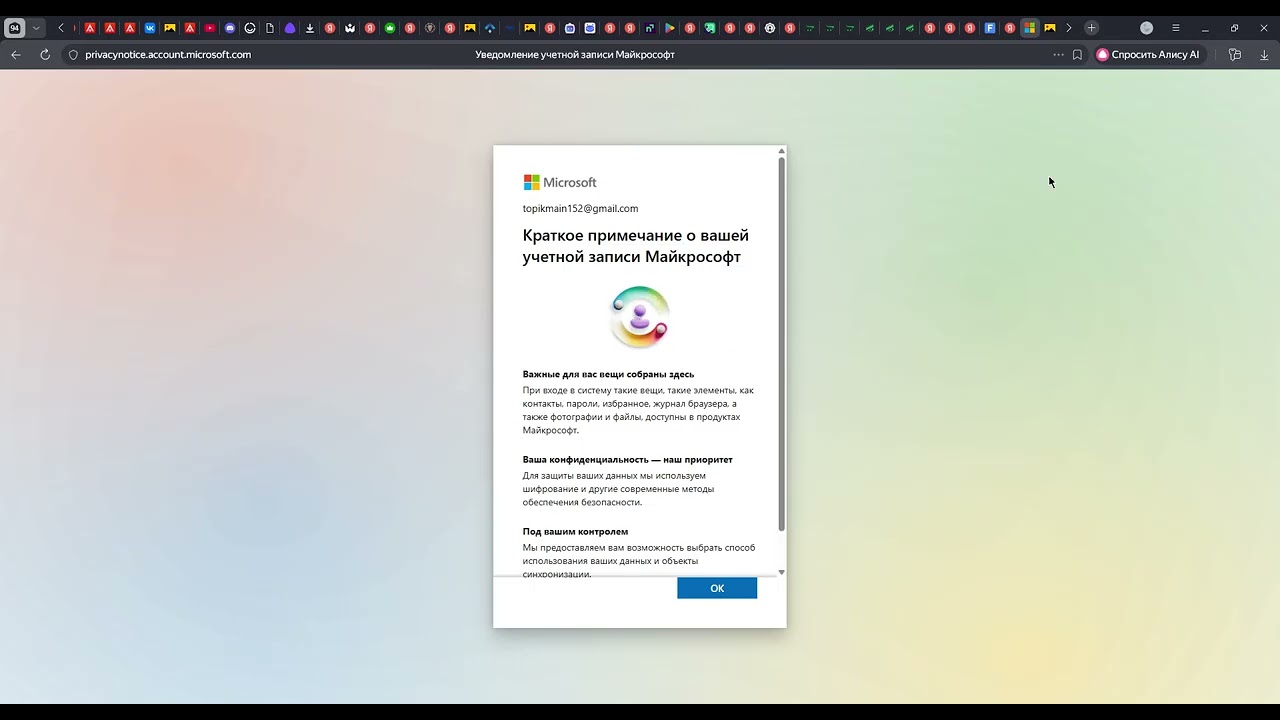Switch to the blank document tab
Image resolution: width=1280 pixels, height=720 pixels.
pos(270,28)
